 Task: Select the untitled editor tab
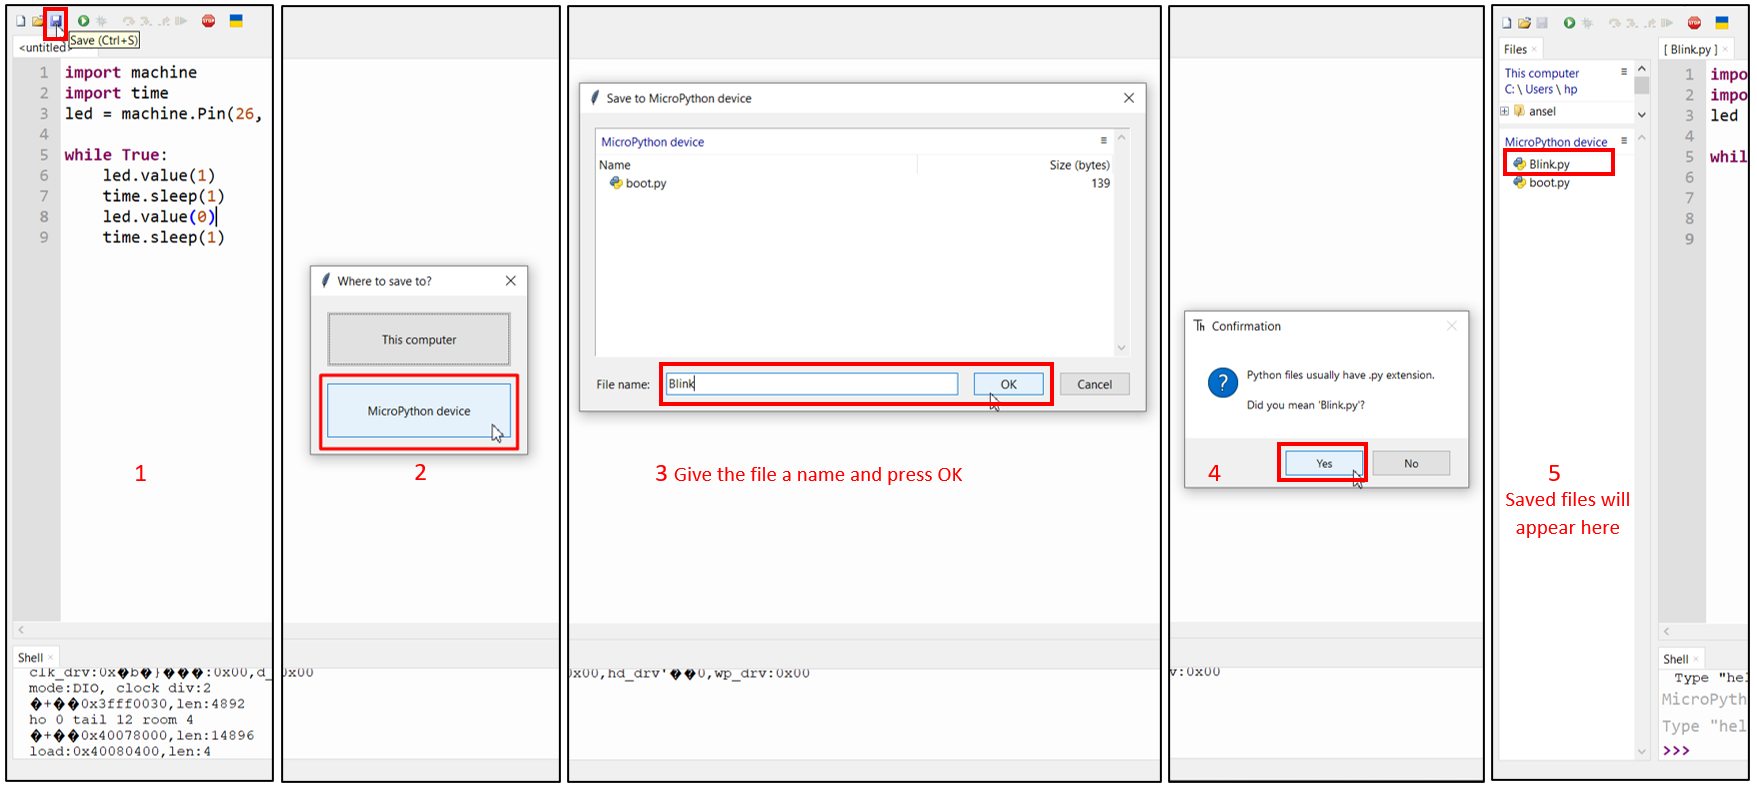(x=42, y=47)
